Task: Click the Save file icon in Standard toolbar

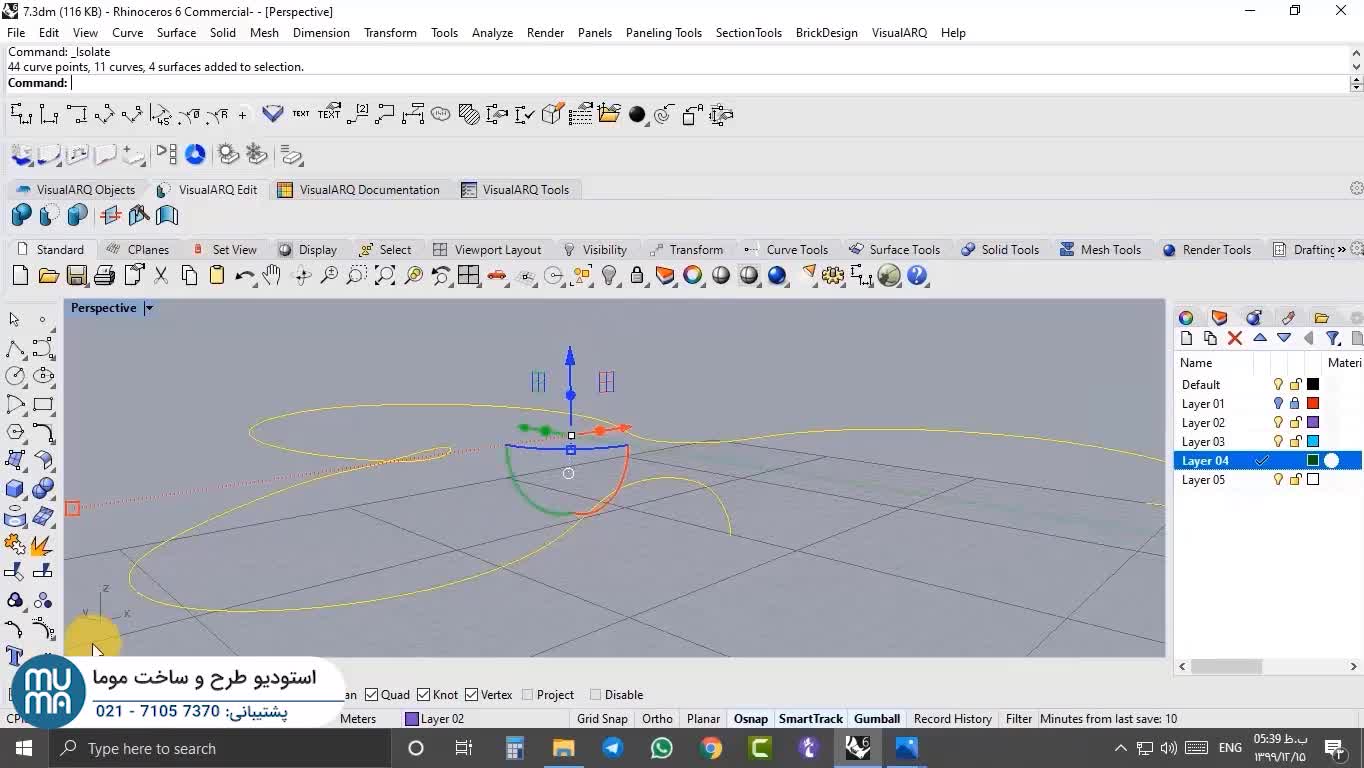Action: tap(76, 276)
